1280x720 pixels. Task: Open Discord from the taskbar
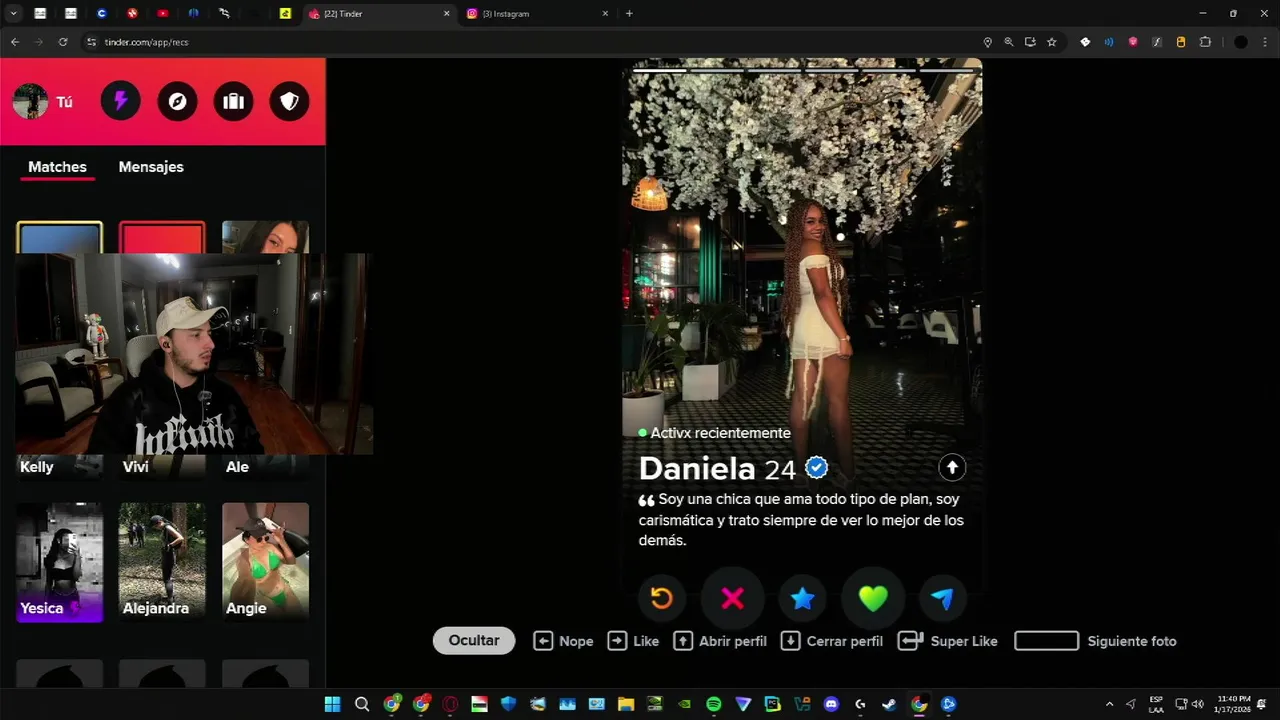pyautogui.click(x=831, y=704)
